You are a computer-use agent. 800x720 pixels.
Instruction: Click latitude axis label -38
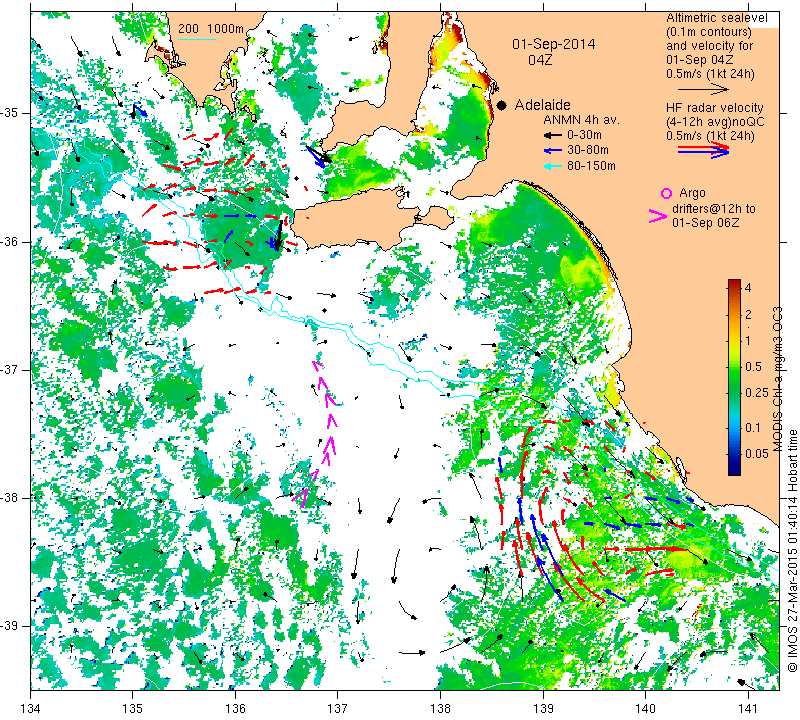pos(10,497)
